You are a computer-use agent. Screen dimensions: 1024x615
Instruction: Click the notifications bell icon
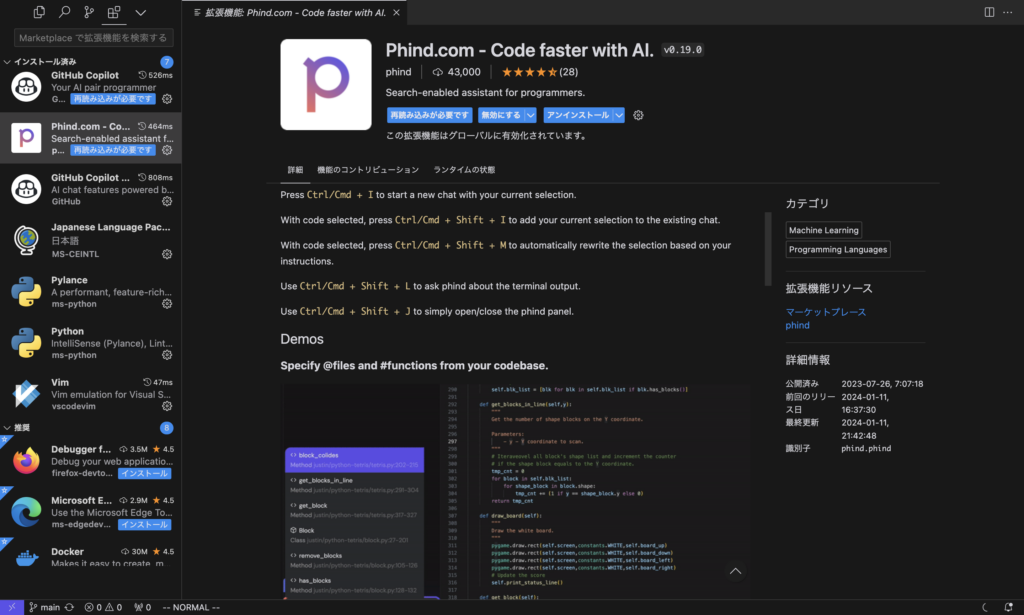pyautogui.click(x=1008, y=607)
